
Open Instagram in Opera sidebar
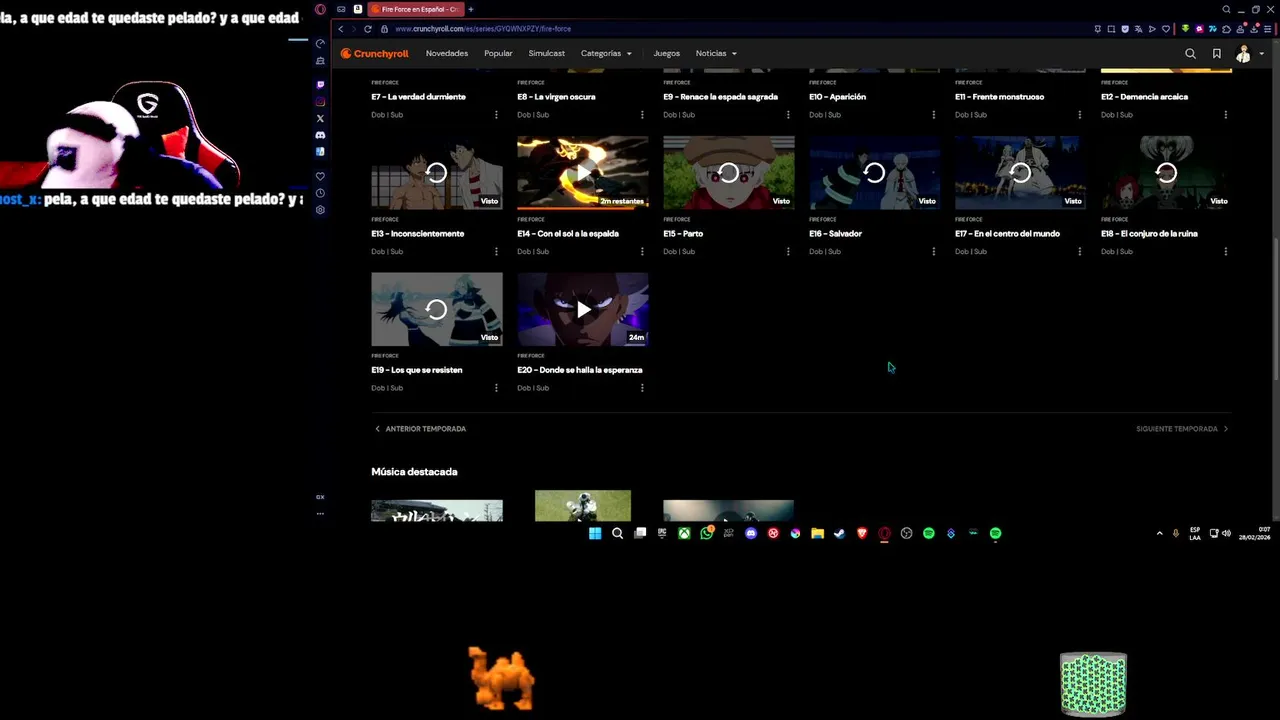coord(320,101)
